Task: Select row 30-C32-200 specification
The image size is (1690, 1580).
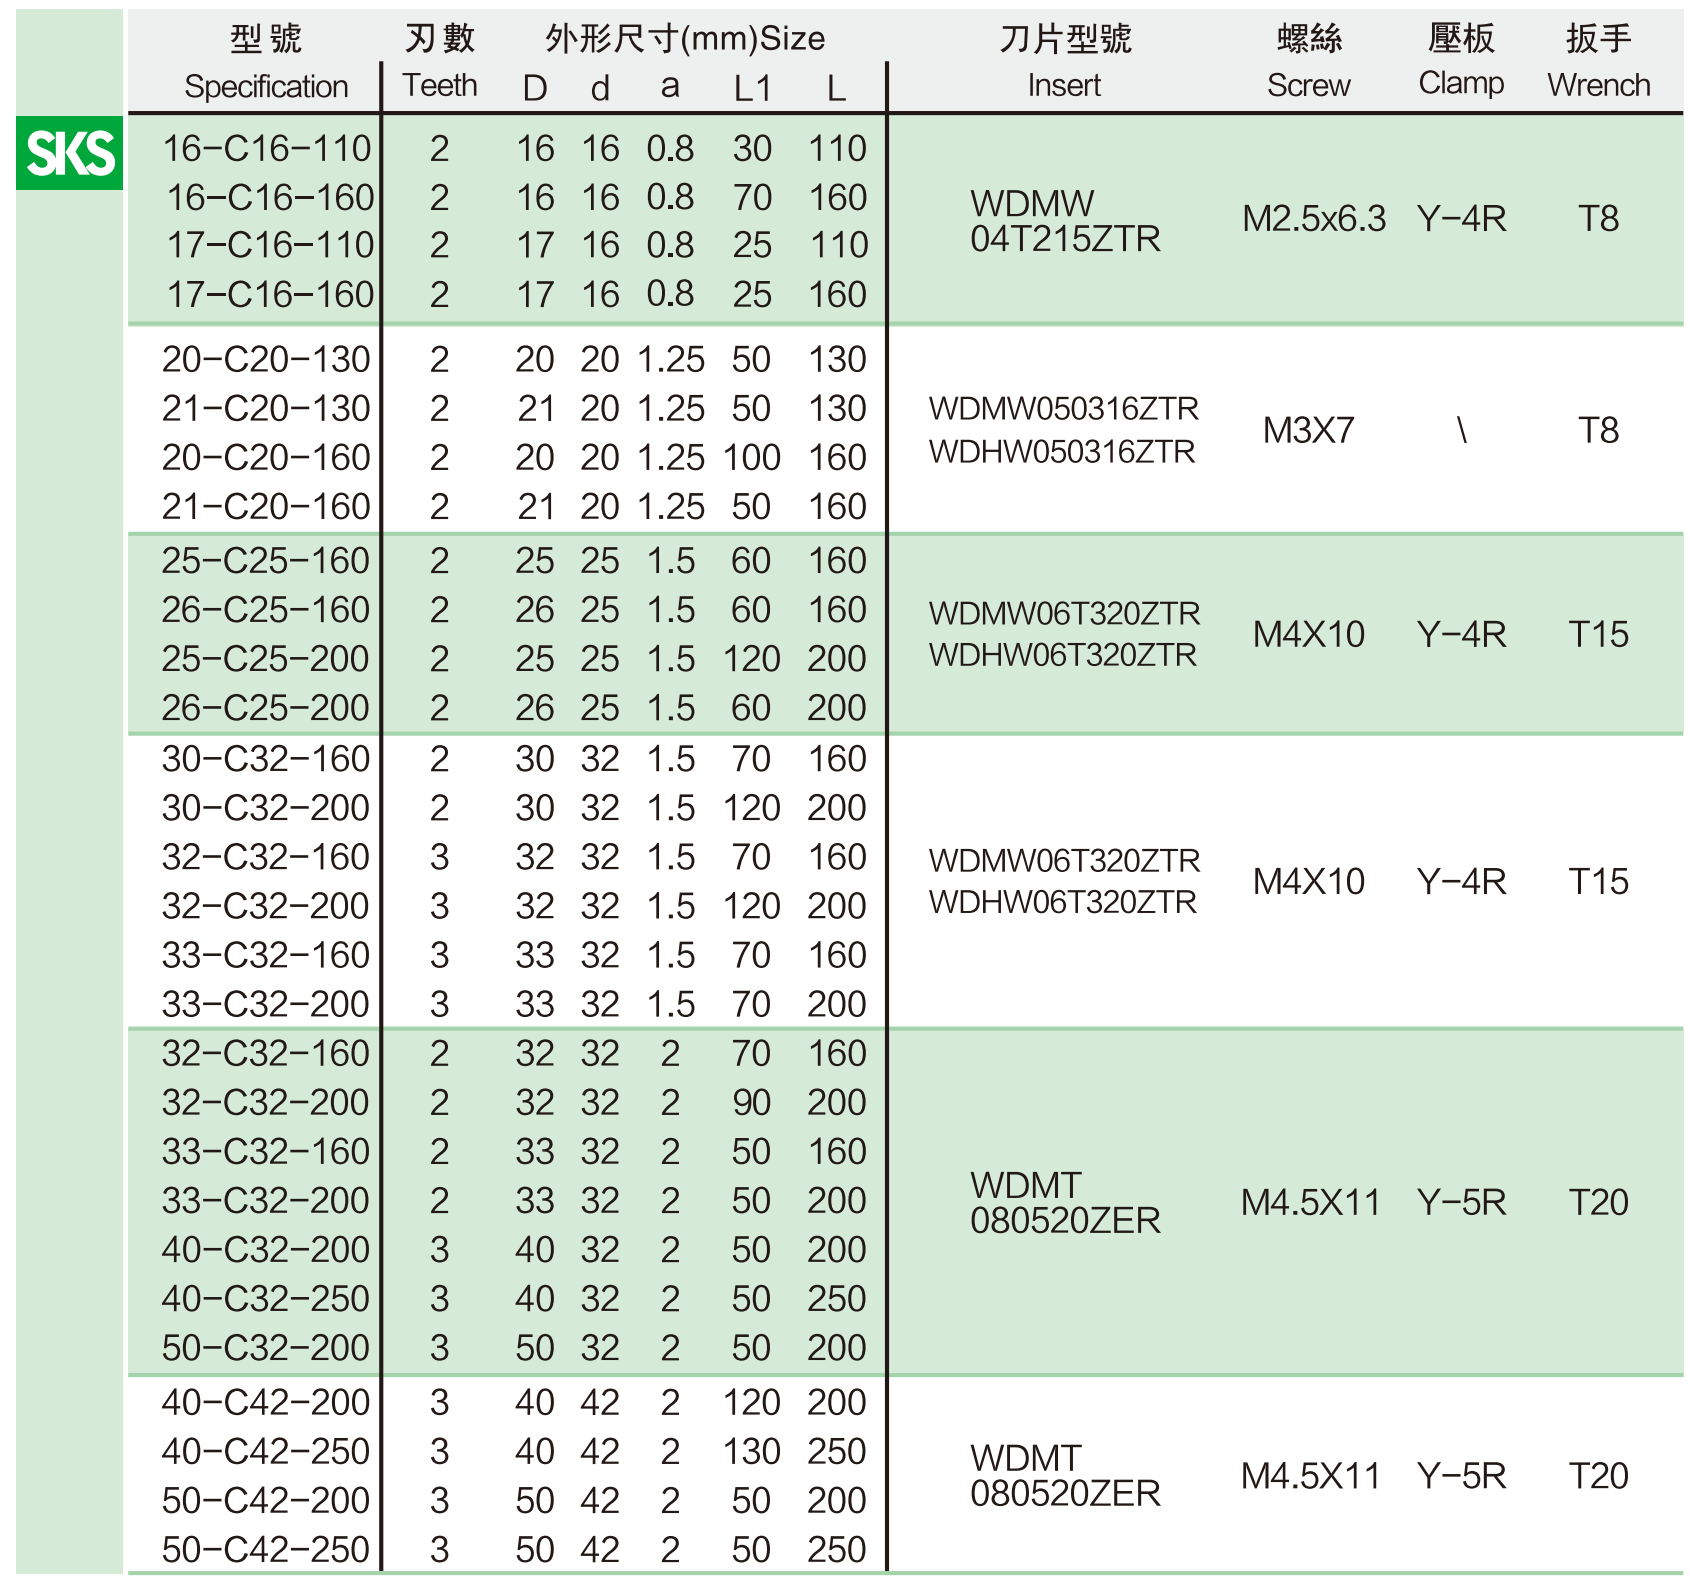Action: coord(266,808)
